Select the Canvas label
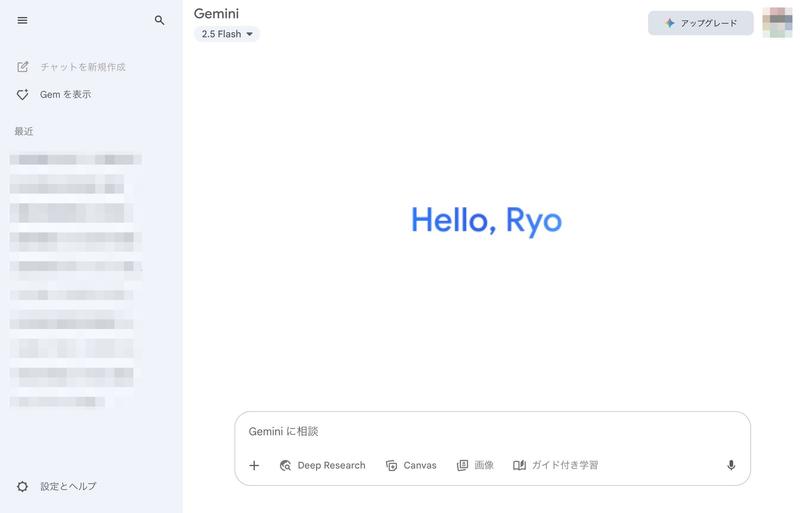The height and width of the screenshot is (513, 800). (420, 466)
